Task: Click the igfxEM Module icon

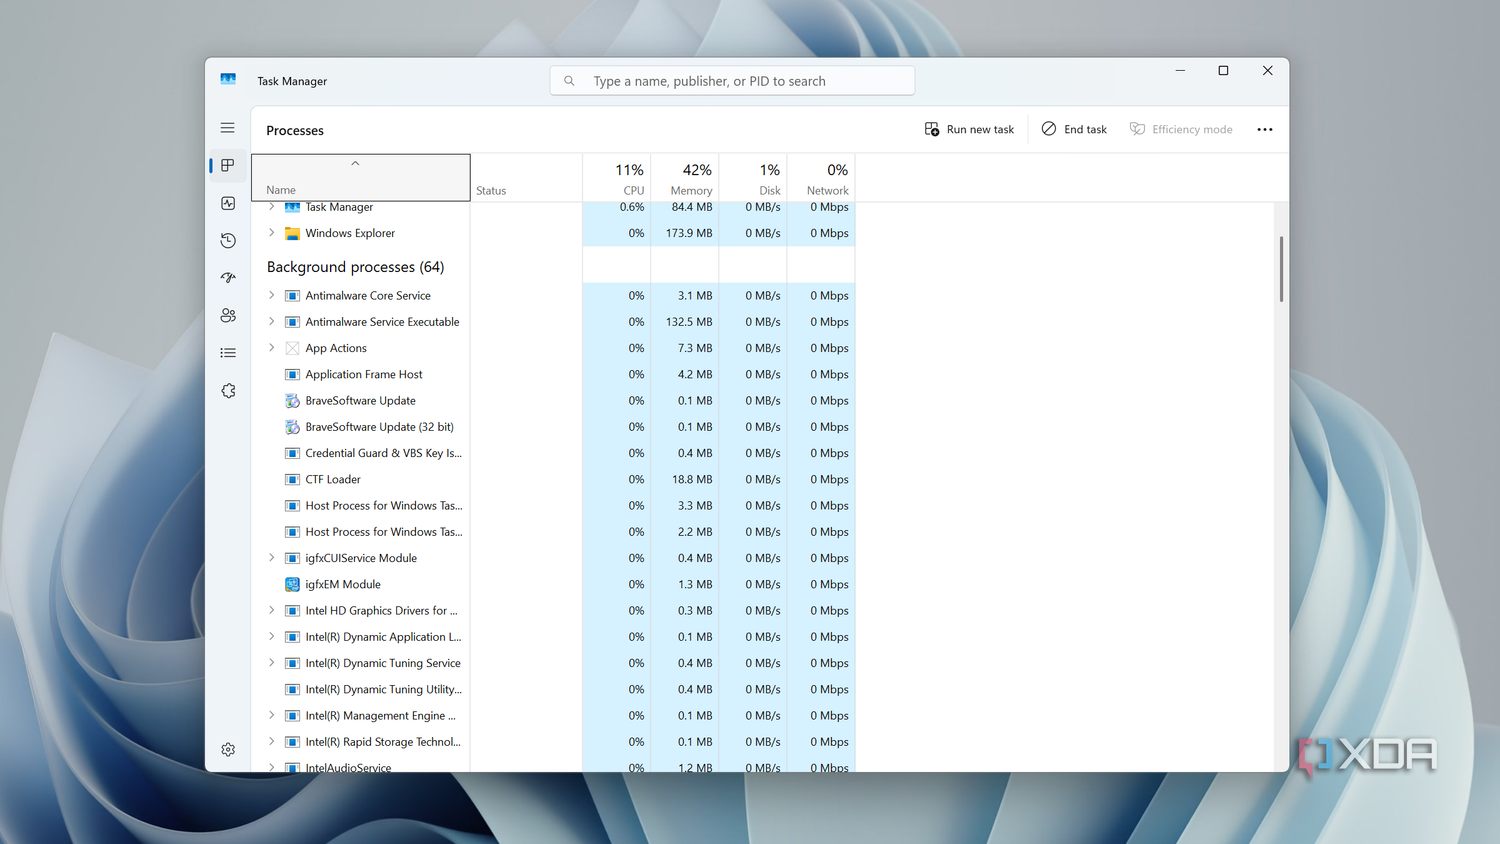Action: click(x=292, y=585)
